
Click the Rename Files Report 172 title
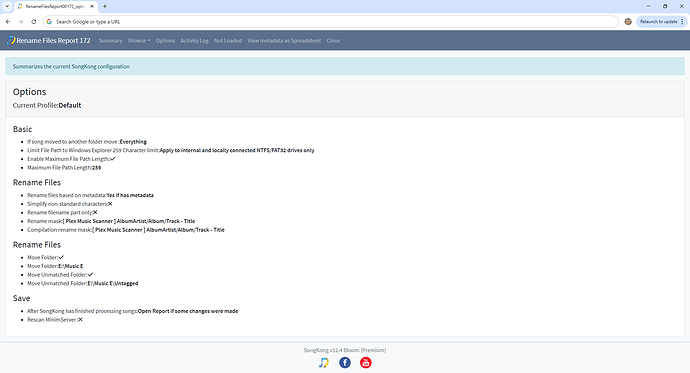[x=53, y=40]
